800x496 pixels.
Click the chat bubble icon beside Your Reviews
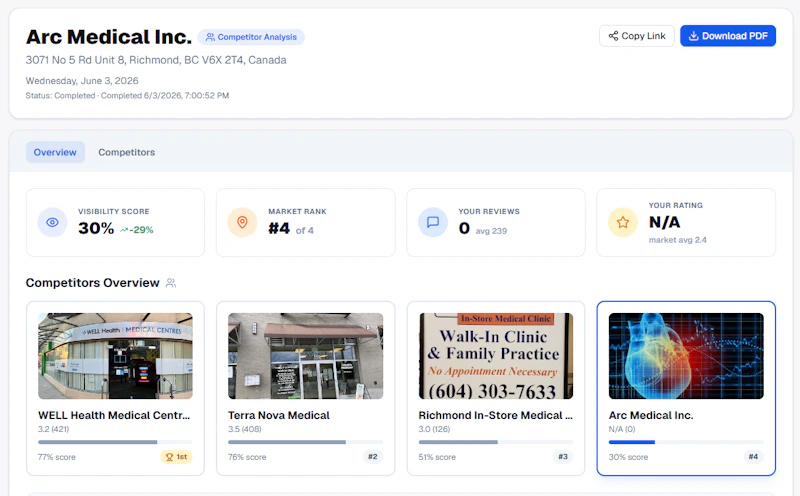pyautogui.click(x=433, y=222)
